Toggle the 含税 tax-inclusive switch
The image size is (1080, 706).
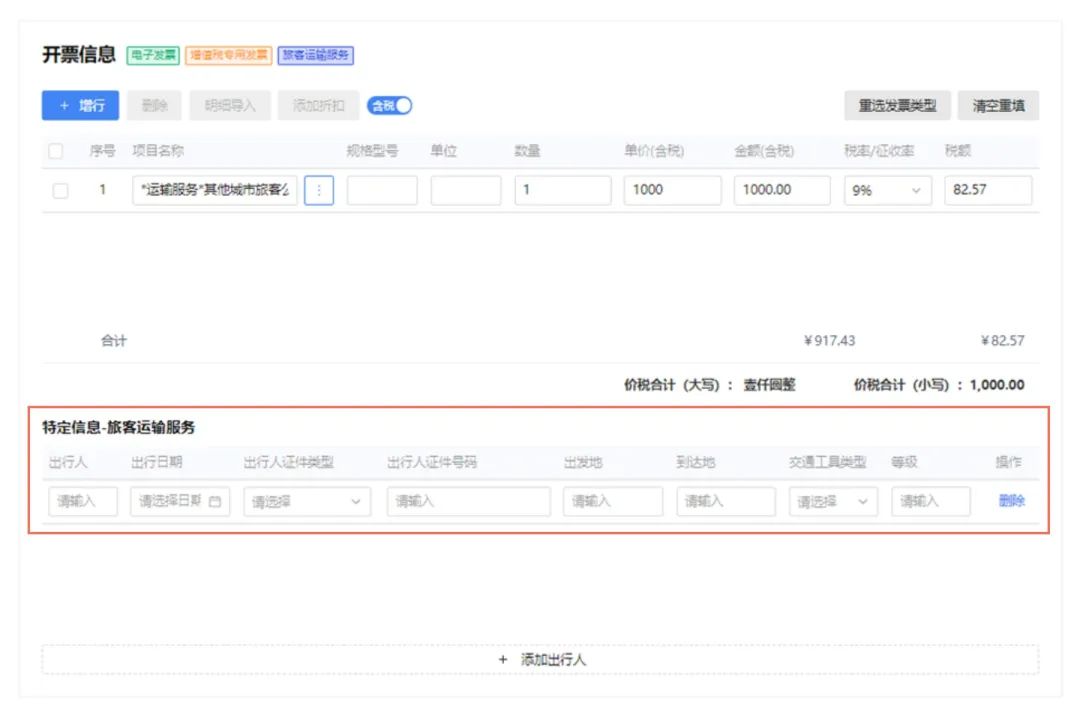(390, 105)
